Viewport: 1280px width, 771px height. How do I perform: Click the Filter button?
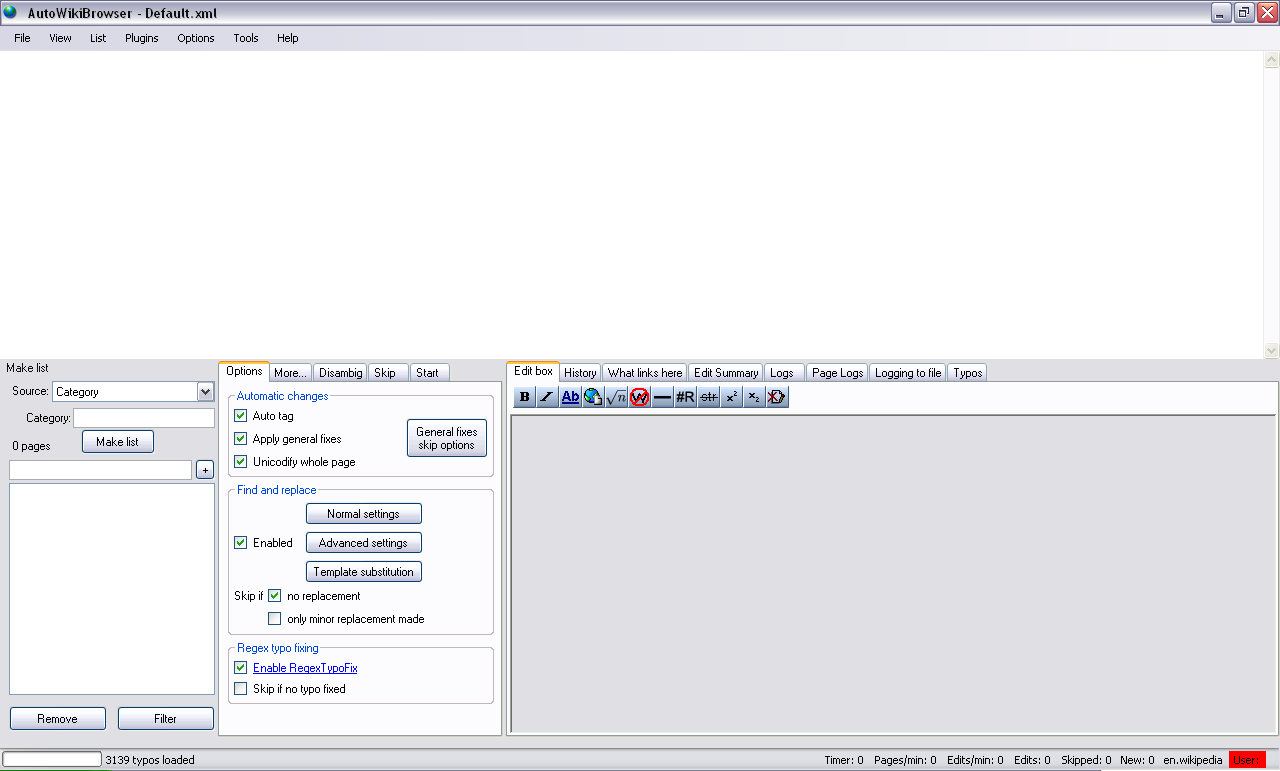point(166,718)
